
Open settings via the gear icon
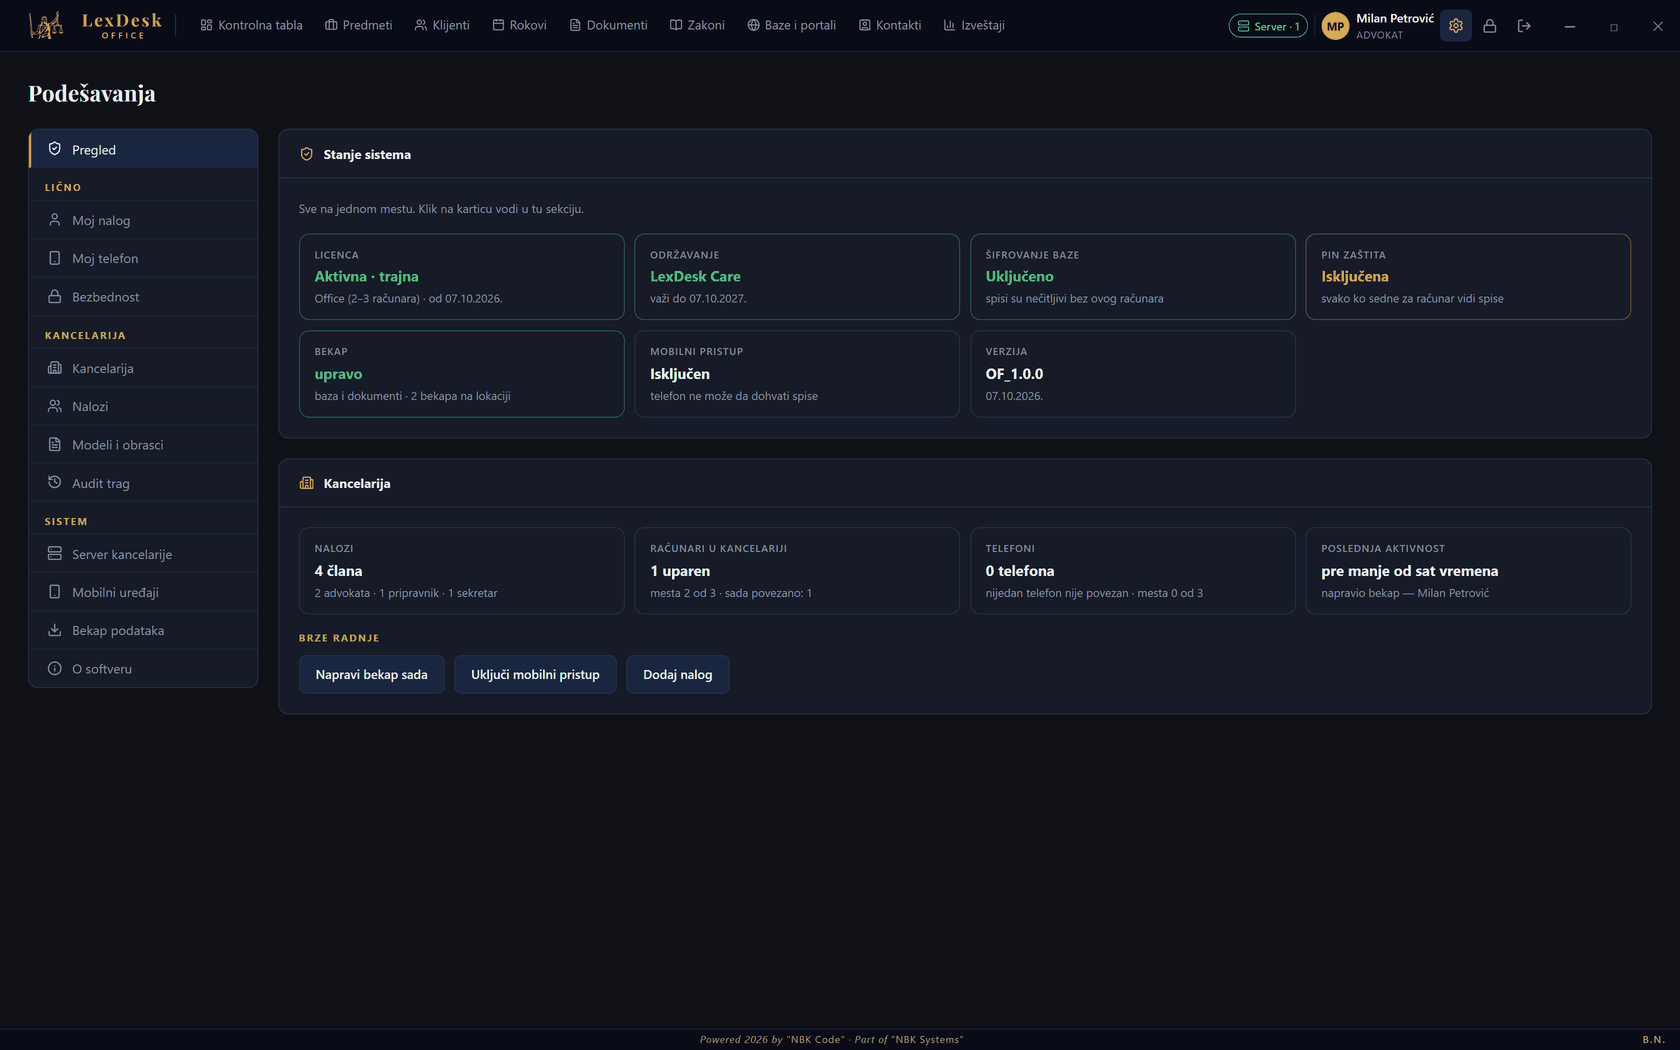(x=1455, y=26)
